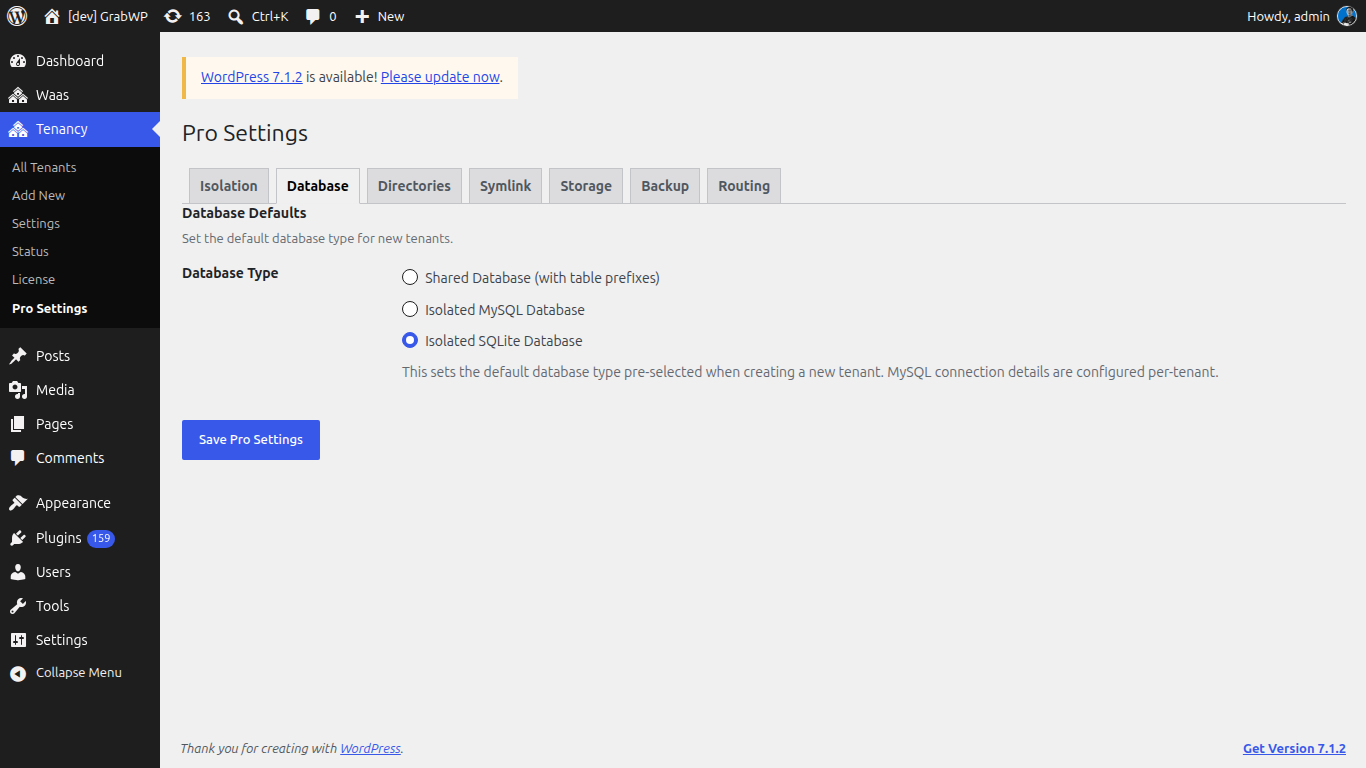Click the admin avatar icon
The image size is (1366, 768).
tap(1347, 16)
